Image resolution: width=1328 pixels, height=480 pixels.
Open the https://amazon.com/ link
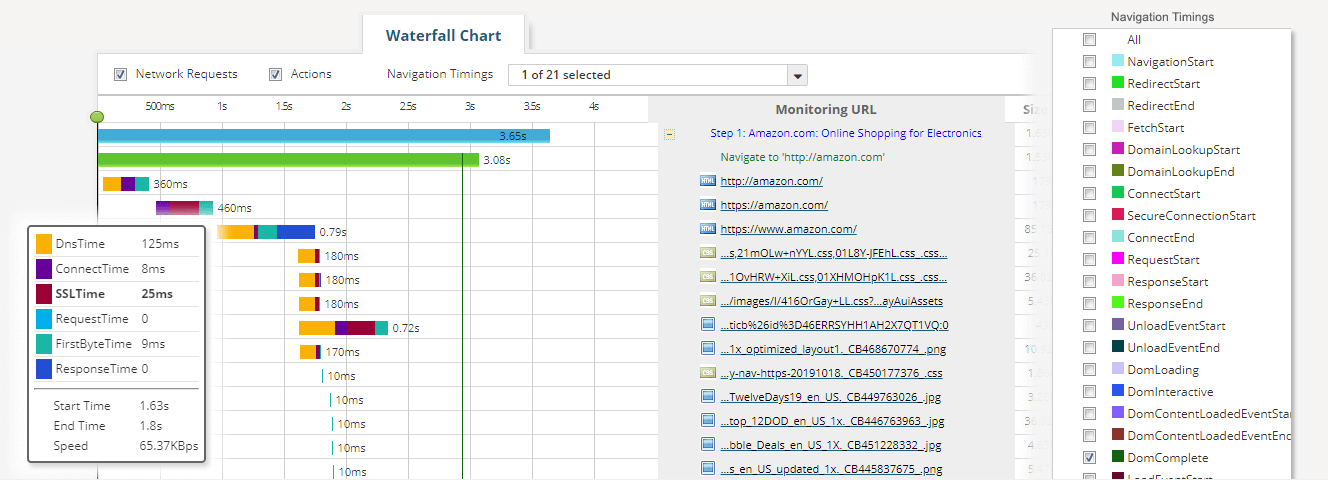(774, 205)
